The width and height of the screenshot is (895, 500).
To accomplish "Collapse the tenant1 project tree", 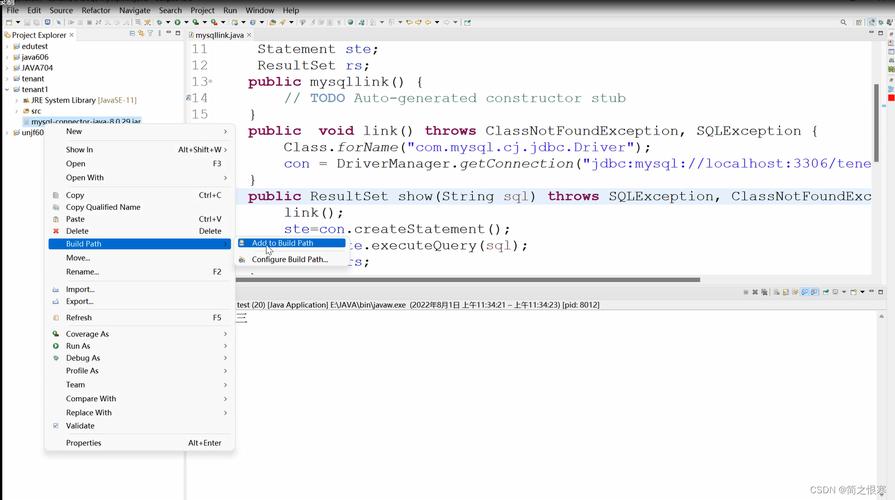I will (x=6, y=89).
